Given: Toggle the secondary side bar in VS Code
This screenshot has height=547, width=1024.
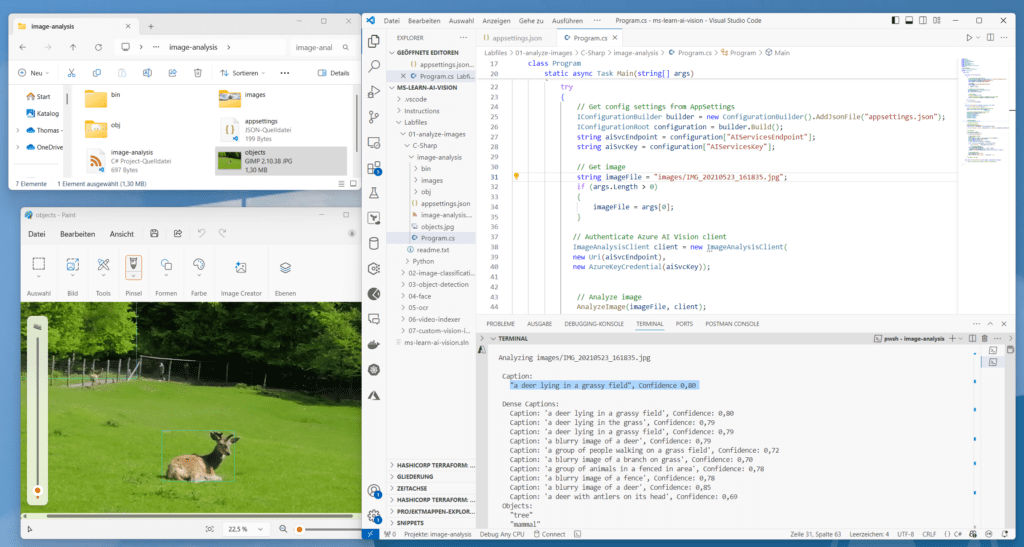Looking at the screenshot, I should tap(922, 21).
